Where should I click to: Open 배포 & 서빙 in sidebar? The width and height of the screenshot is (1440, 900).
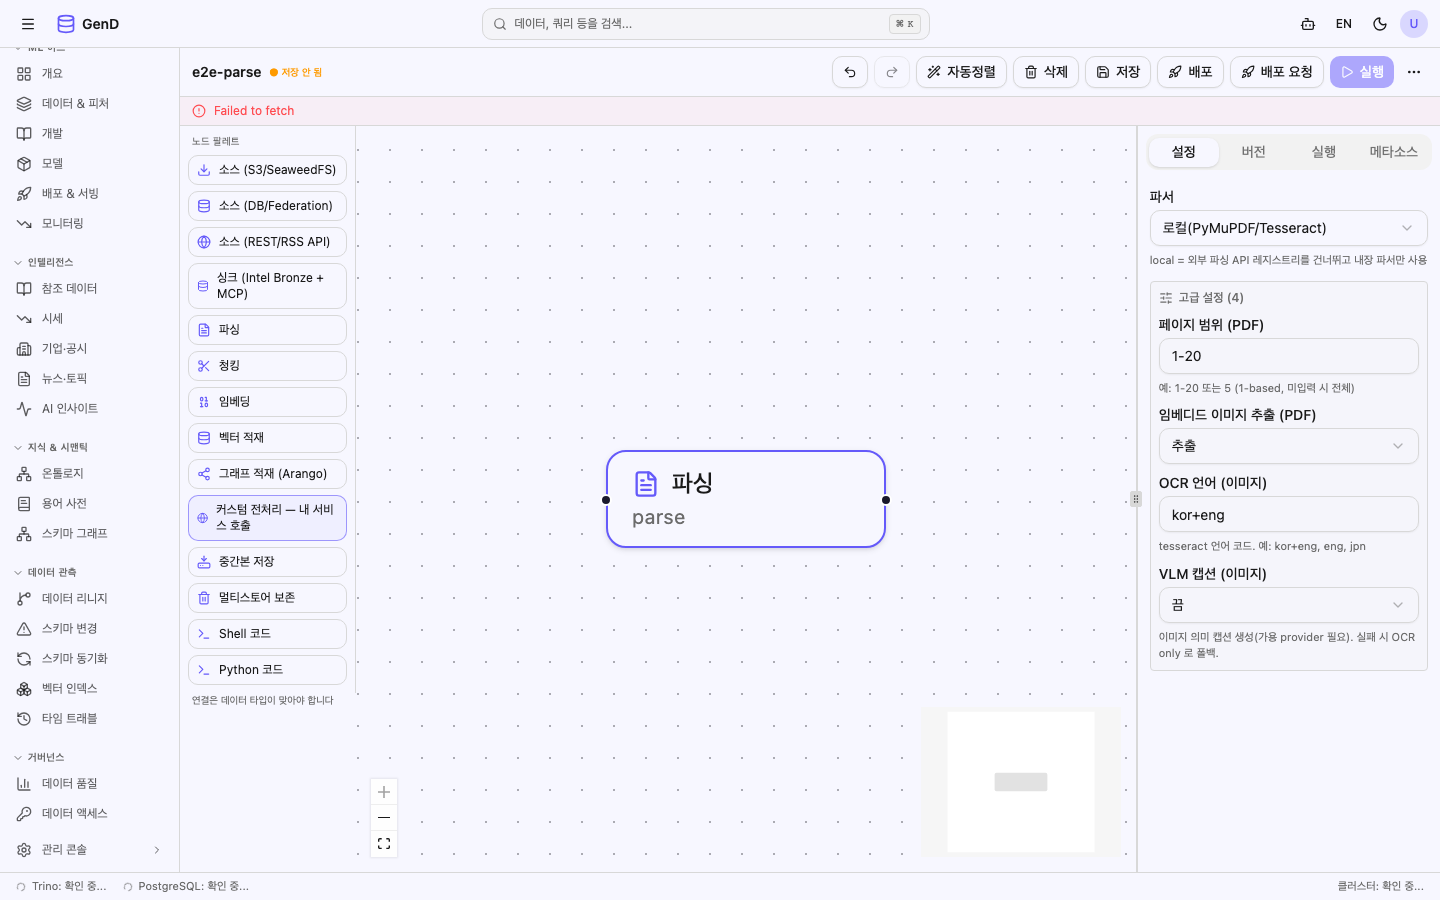pyautogui.click(x=90, y=194)
